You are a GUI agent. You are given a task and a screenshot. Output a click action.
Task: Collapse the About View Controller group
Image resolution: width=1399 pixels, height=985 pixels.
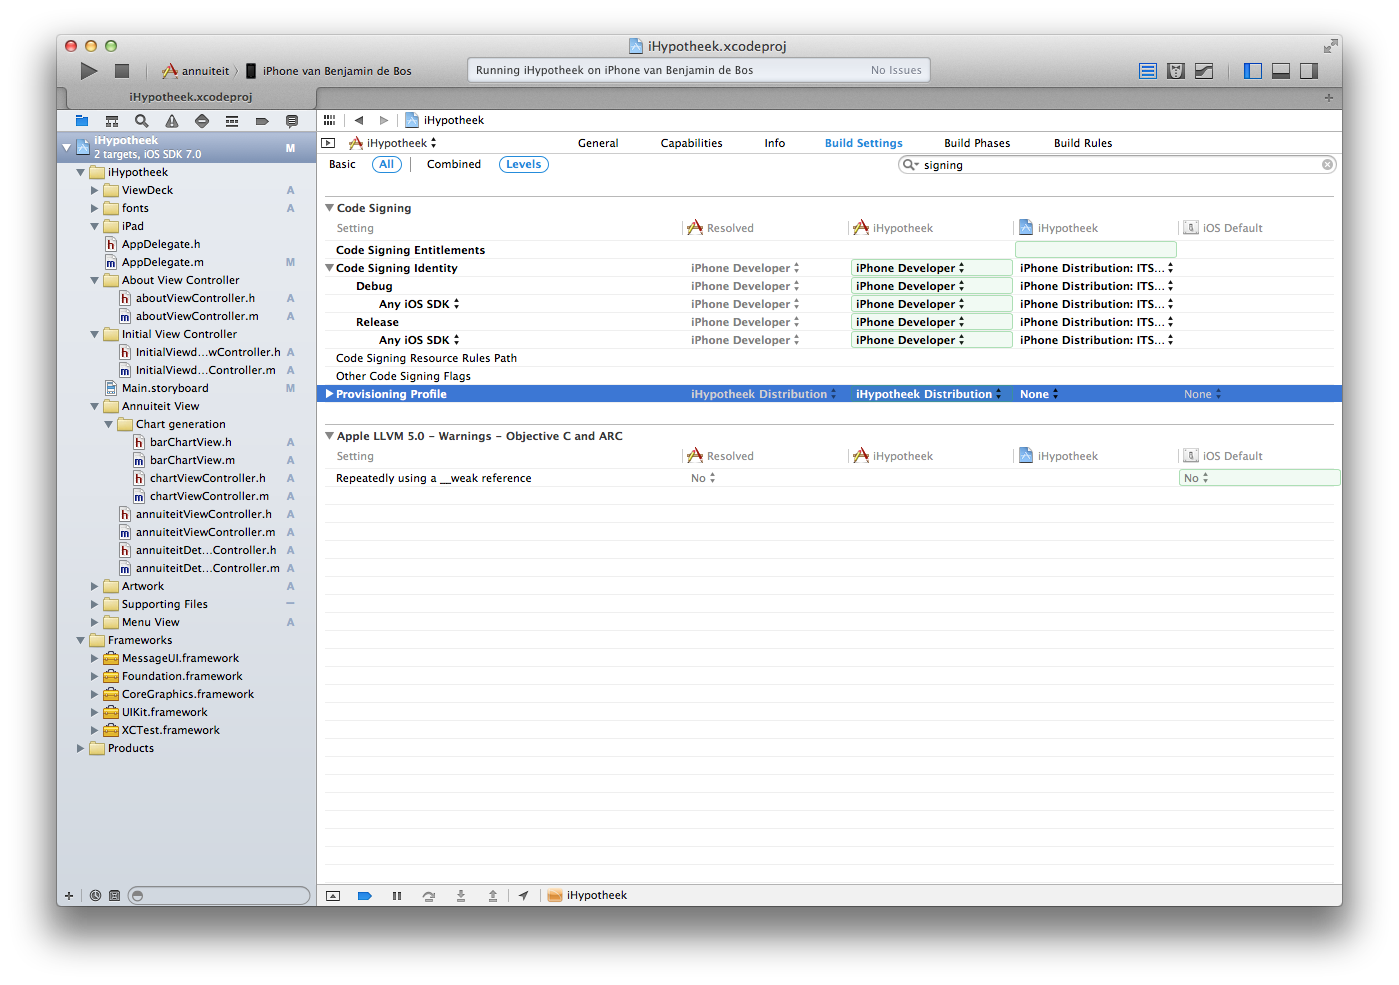[x=95, y=280]
